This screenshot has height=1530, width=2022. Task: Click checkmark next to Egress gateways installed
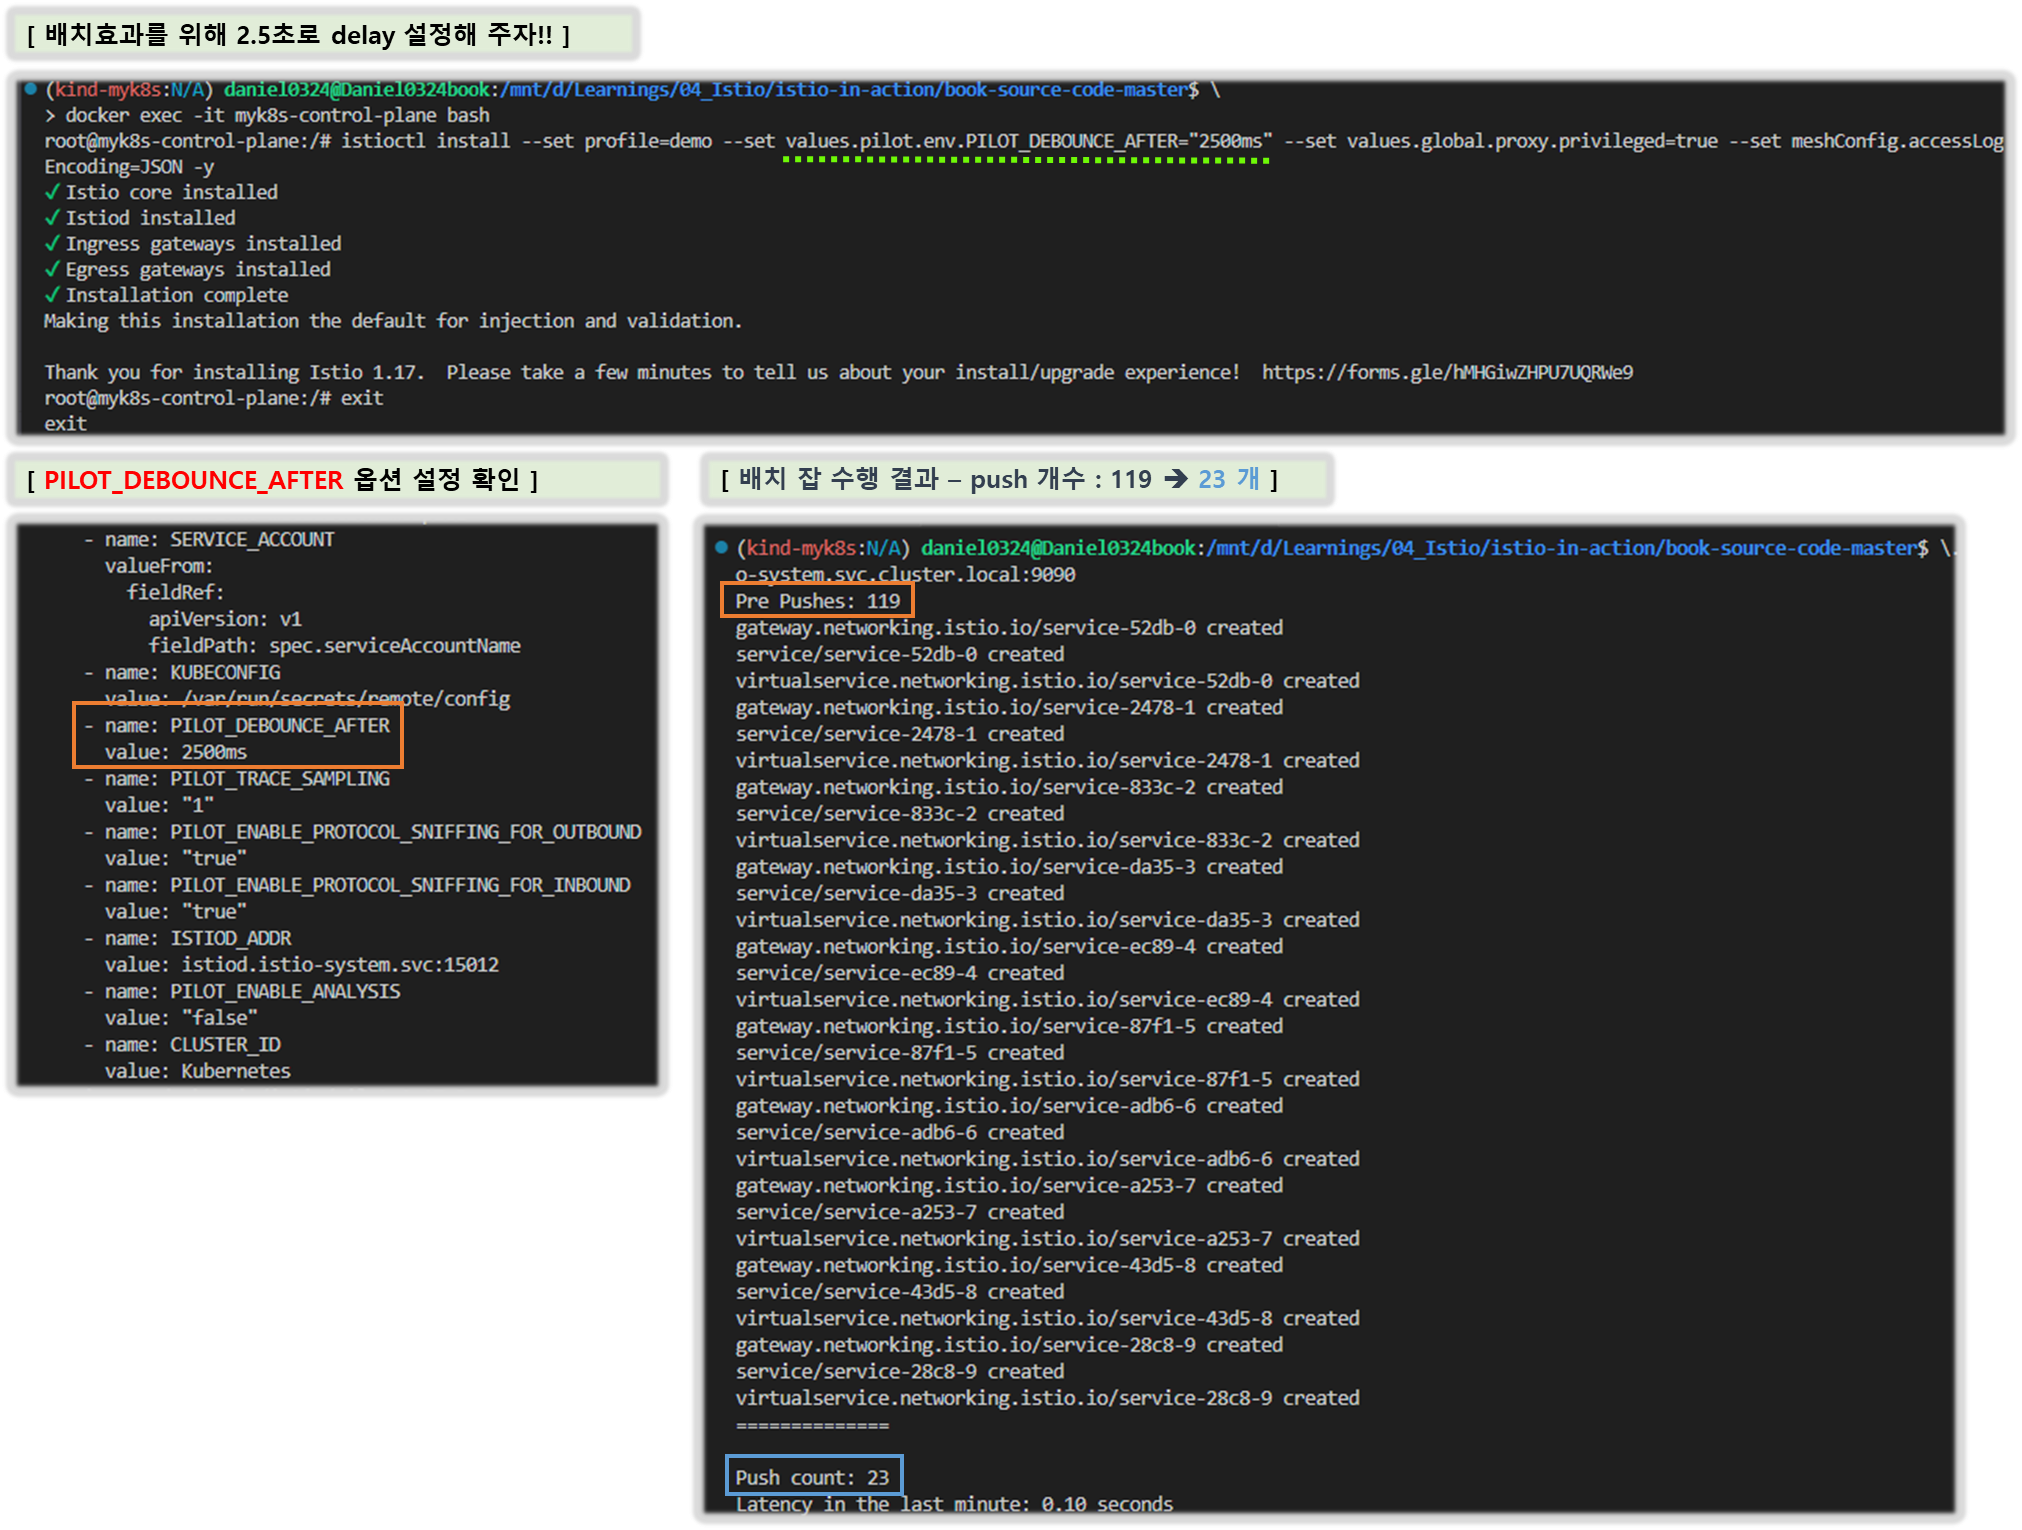52,269
